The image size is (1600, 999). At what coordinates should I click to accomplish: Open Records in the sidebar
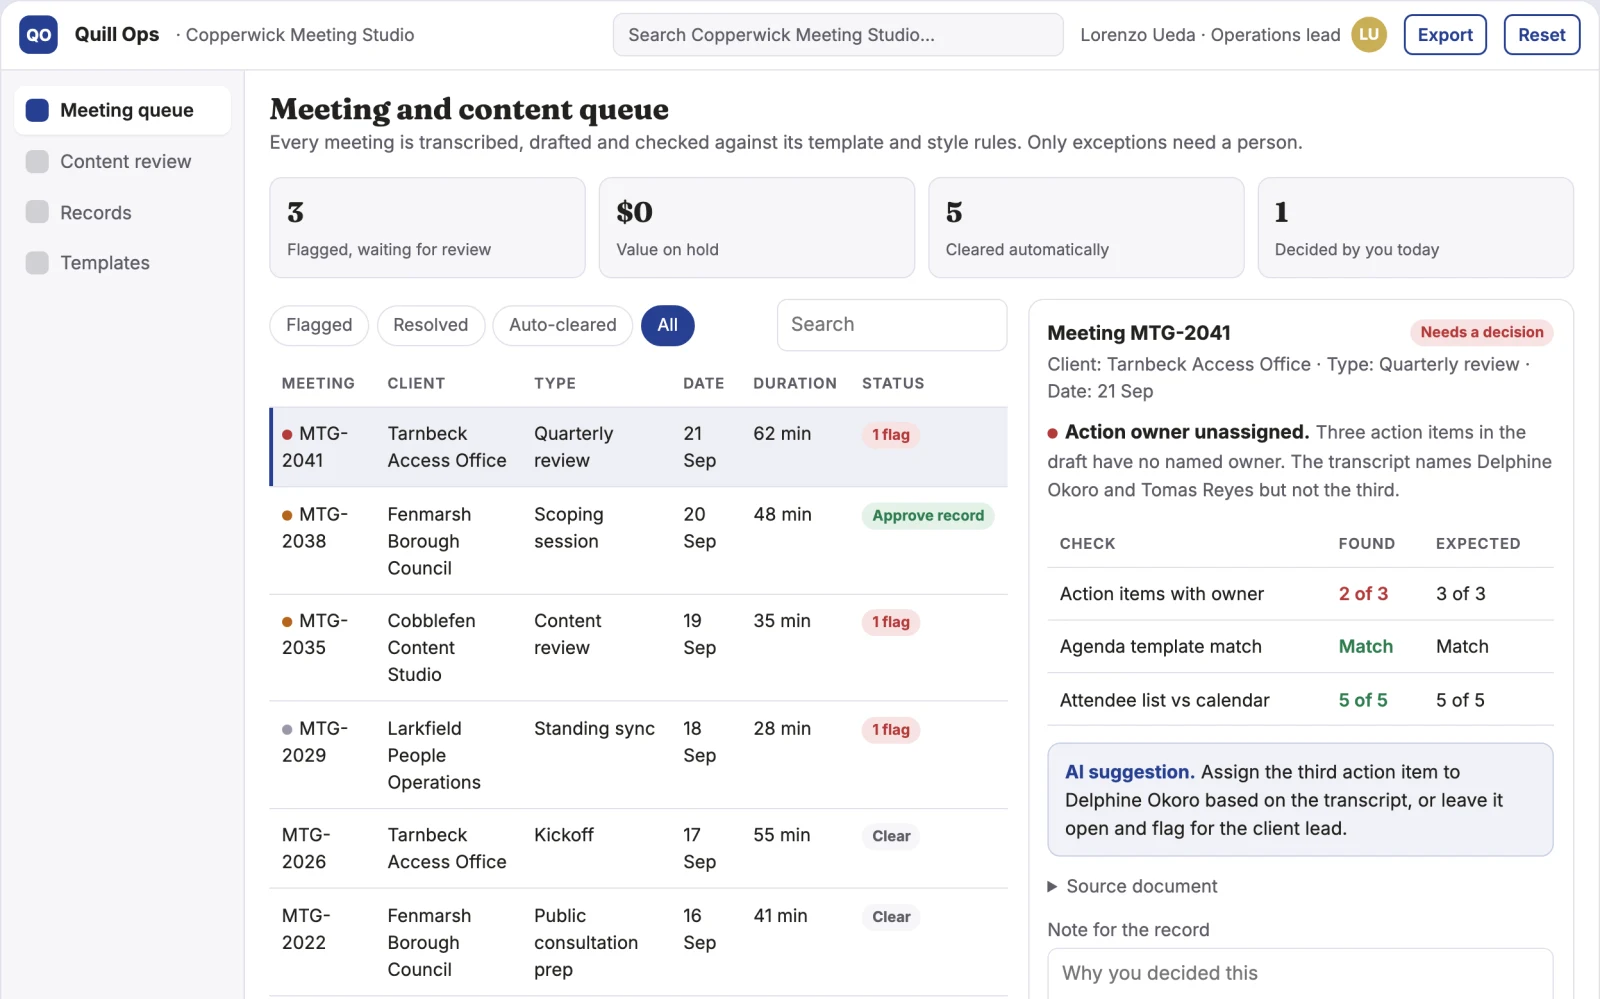122,212
